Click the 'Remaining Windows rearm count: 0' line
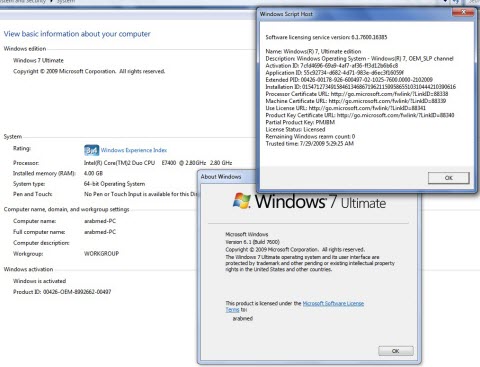 click(x=310, y=136)
